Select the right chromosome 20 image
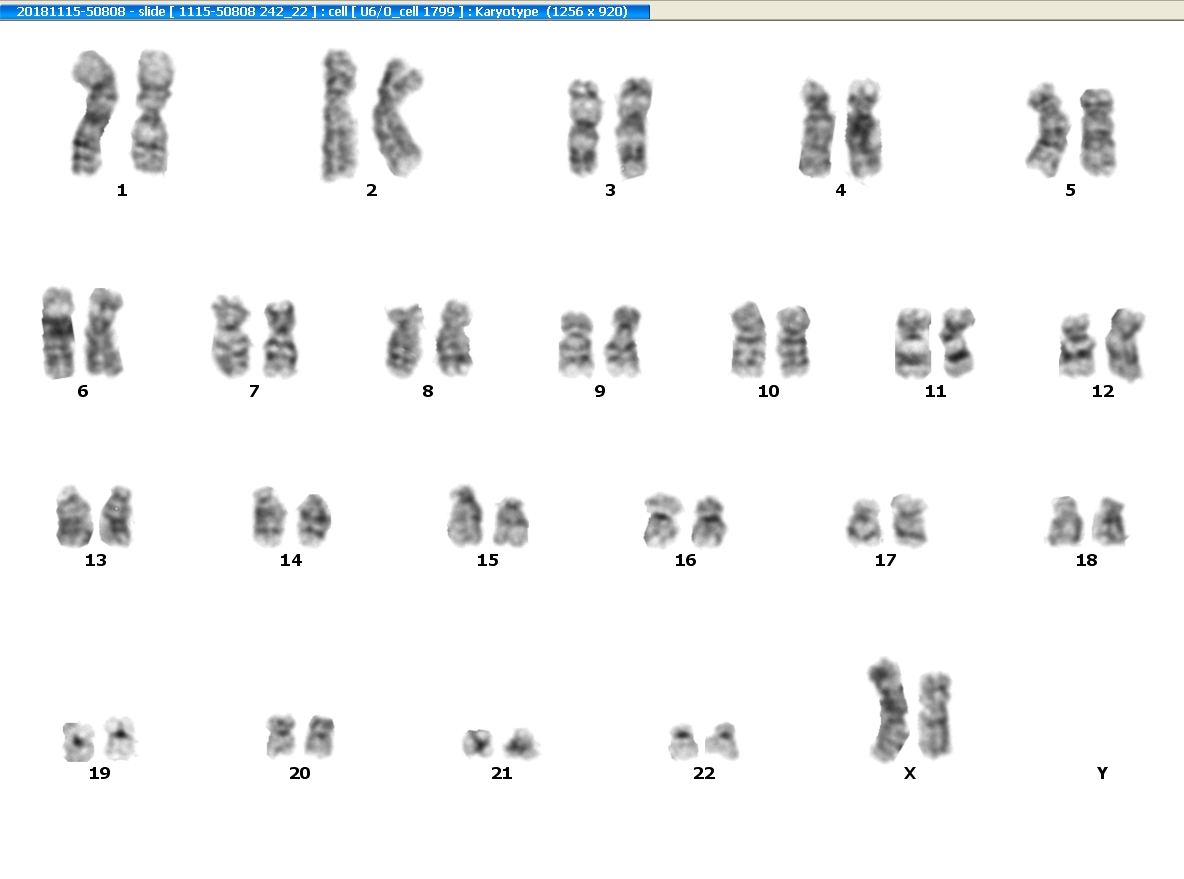This screenshot has width=1184, height=879. tap(319, 737)
